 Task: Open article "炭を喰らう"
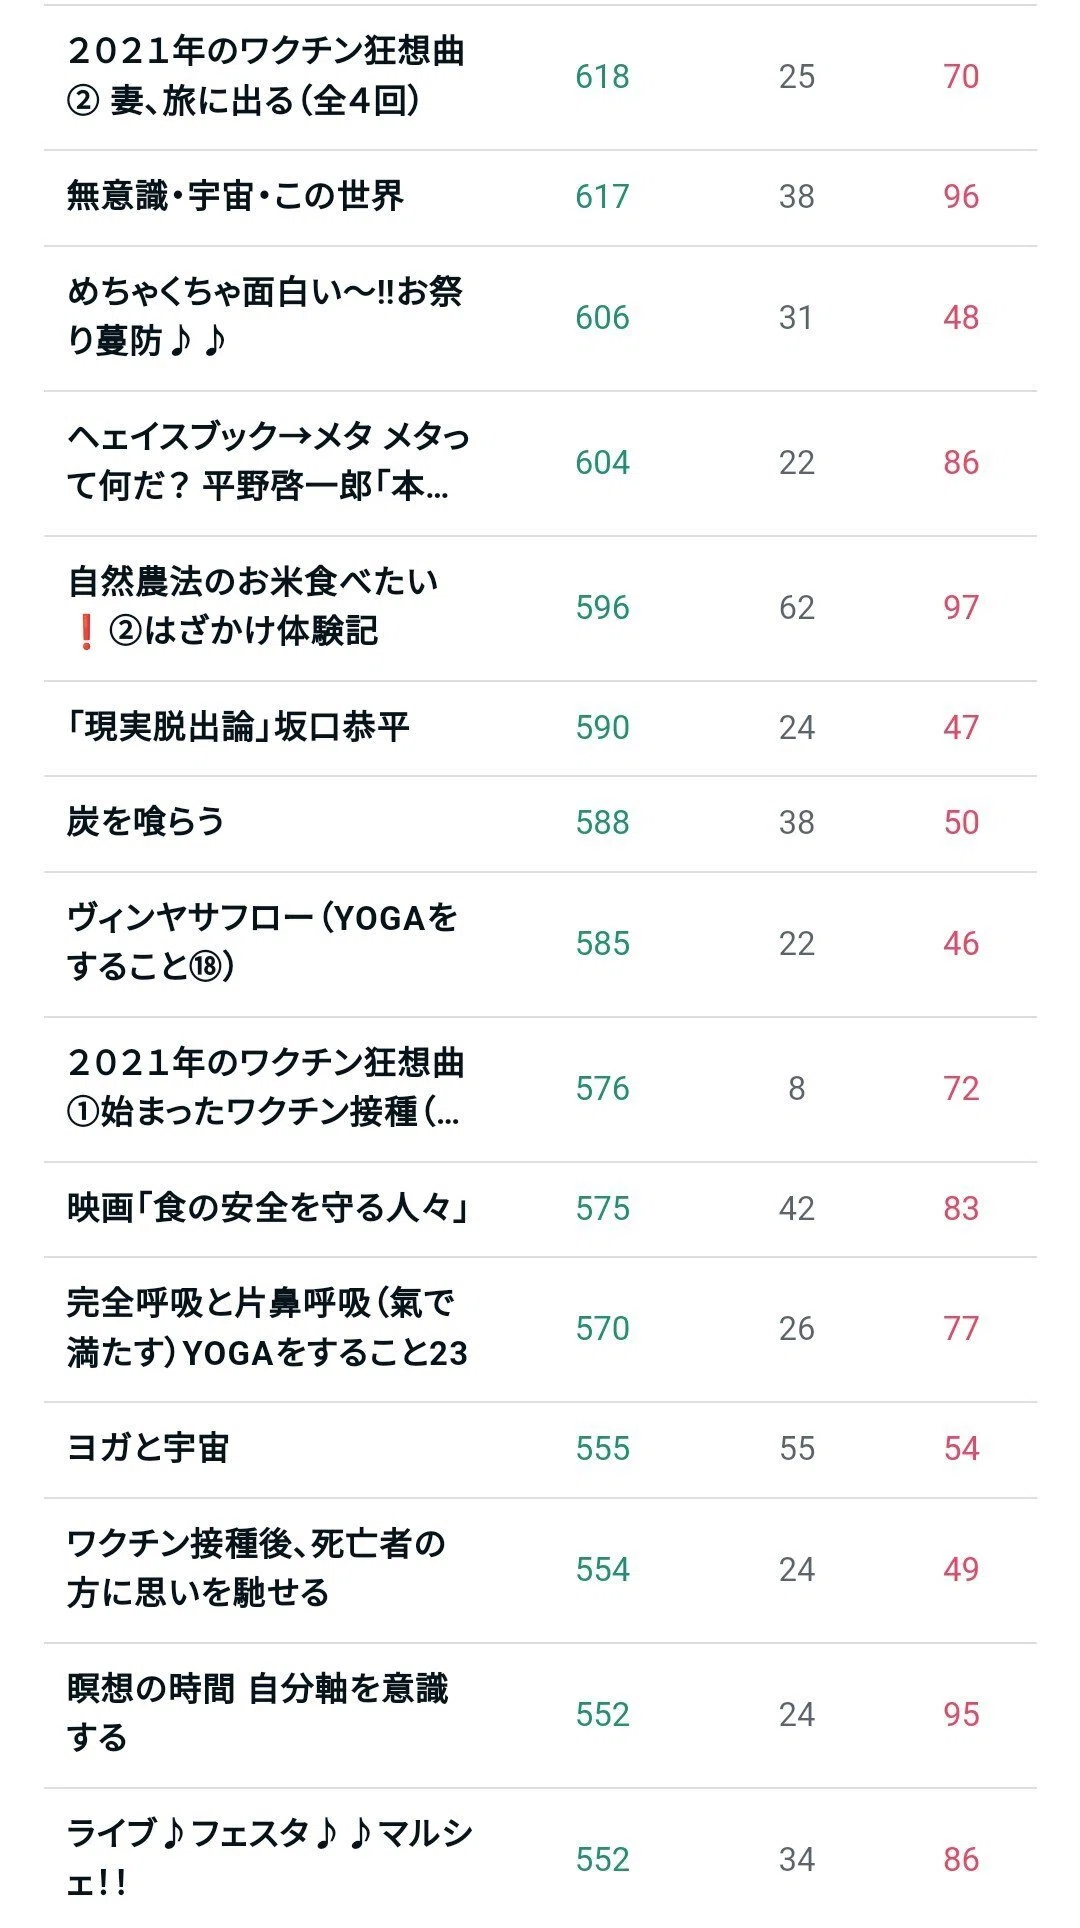click(x=146, y=822)
